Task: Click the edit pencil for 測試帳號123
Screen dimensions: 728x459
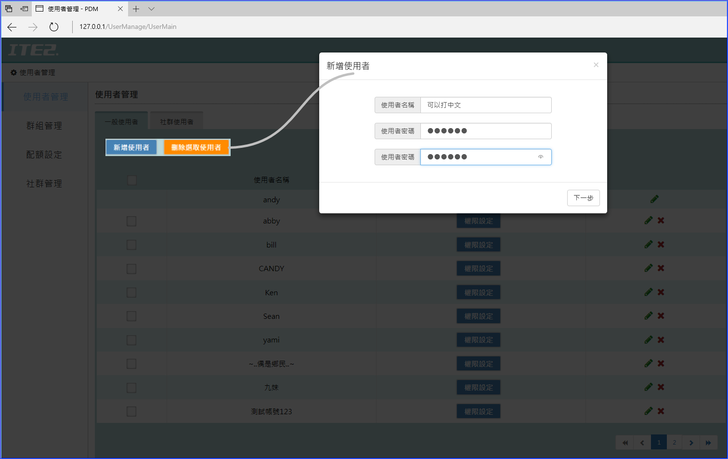Action: (x=649, y=411)
